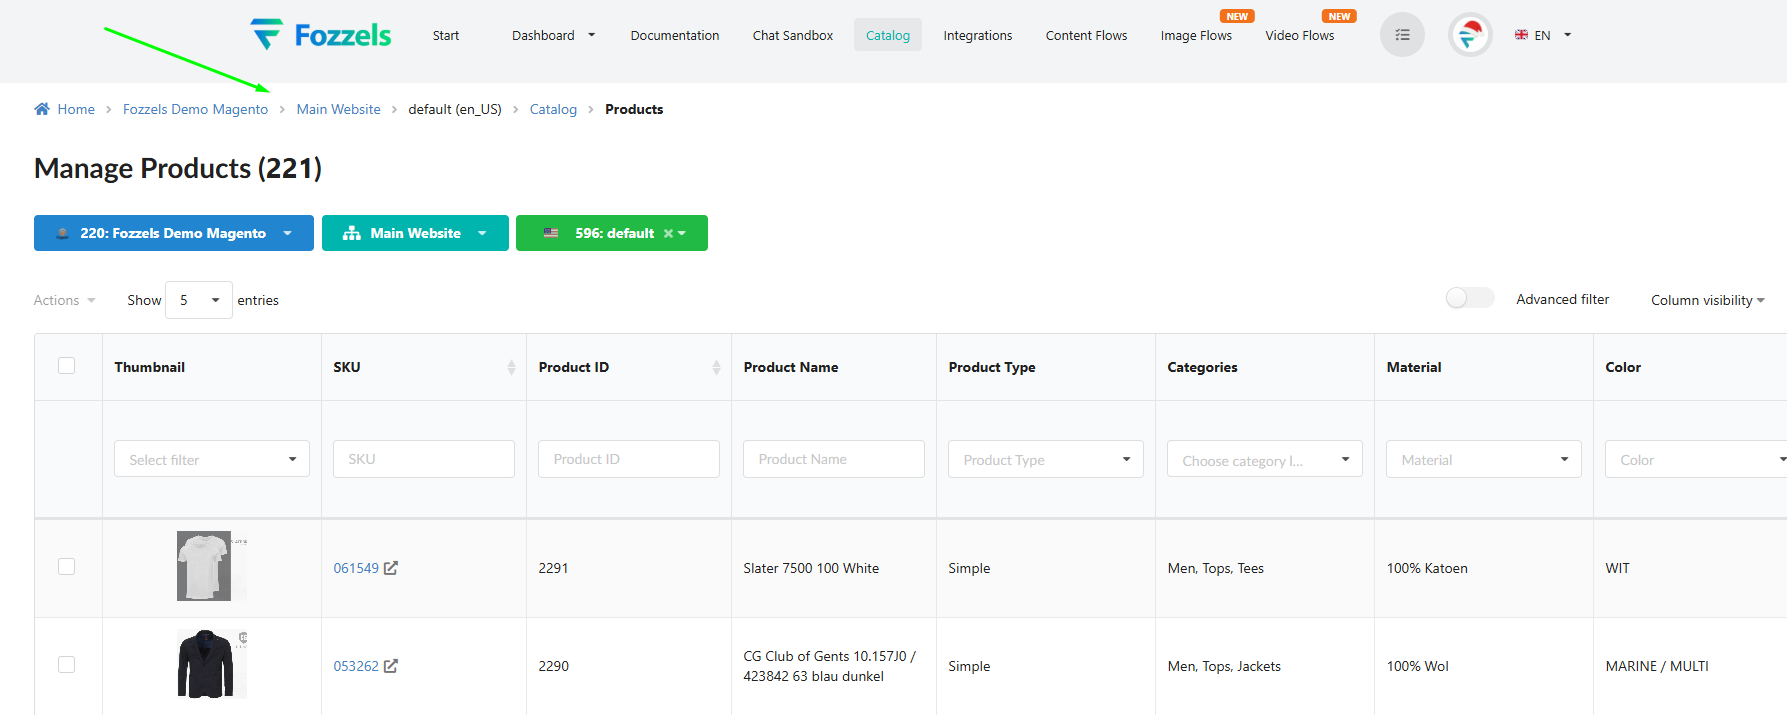This screenshot has width=1787, height=715.
Task: Click 'default (en_US)' breadcrumb text
Action: 455,109
